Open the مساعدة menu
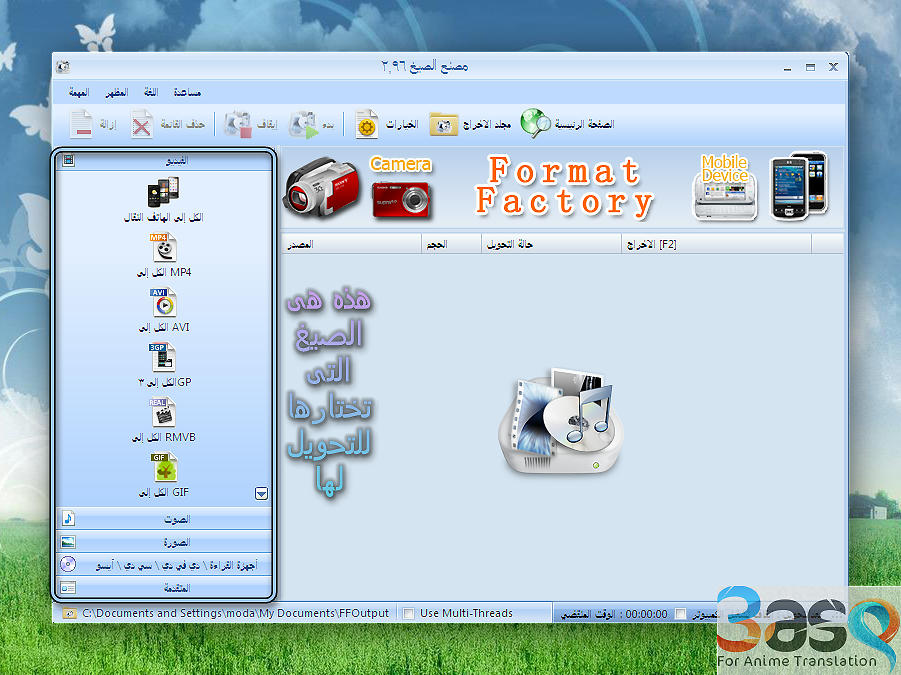The height and width of the screenshot is (675, 901). 187,92
